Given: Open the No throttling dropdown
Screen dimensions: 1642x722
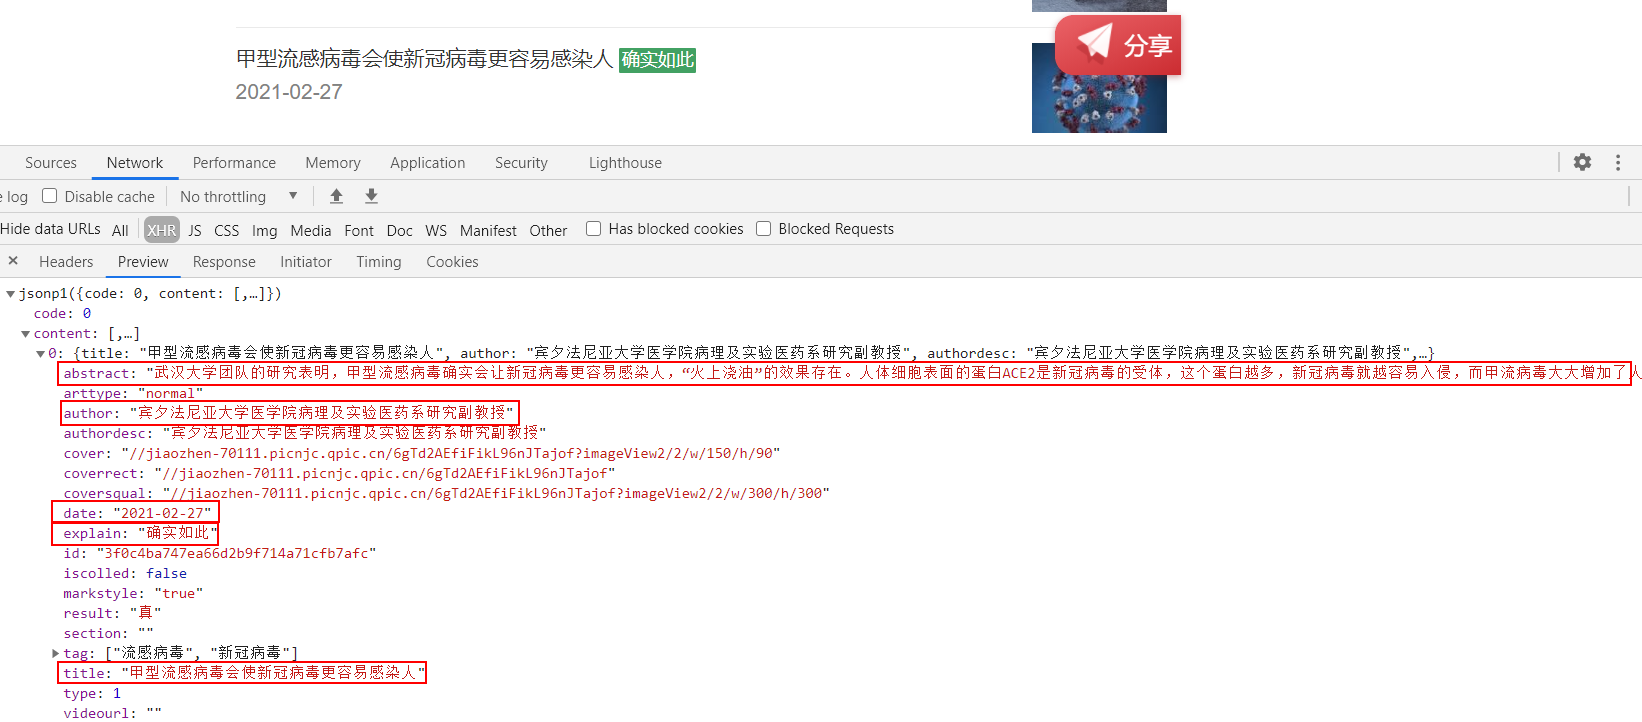Looking at the screenshot, I should coord(239,197).
